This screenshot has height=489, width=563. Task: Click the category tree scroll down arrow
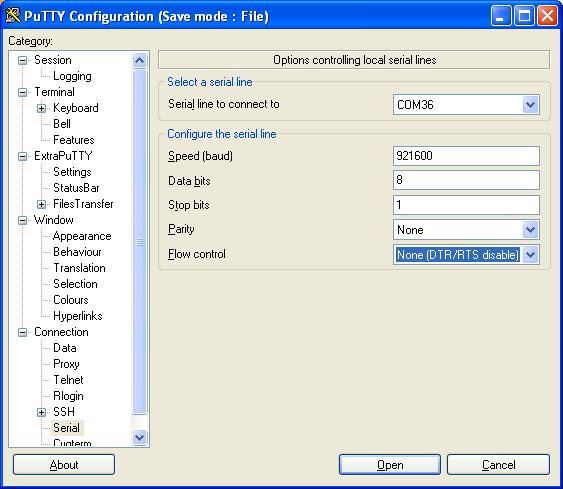139,438
